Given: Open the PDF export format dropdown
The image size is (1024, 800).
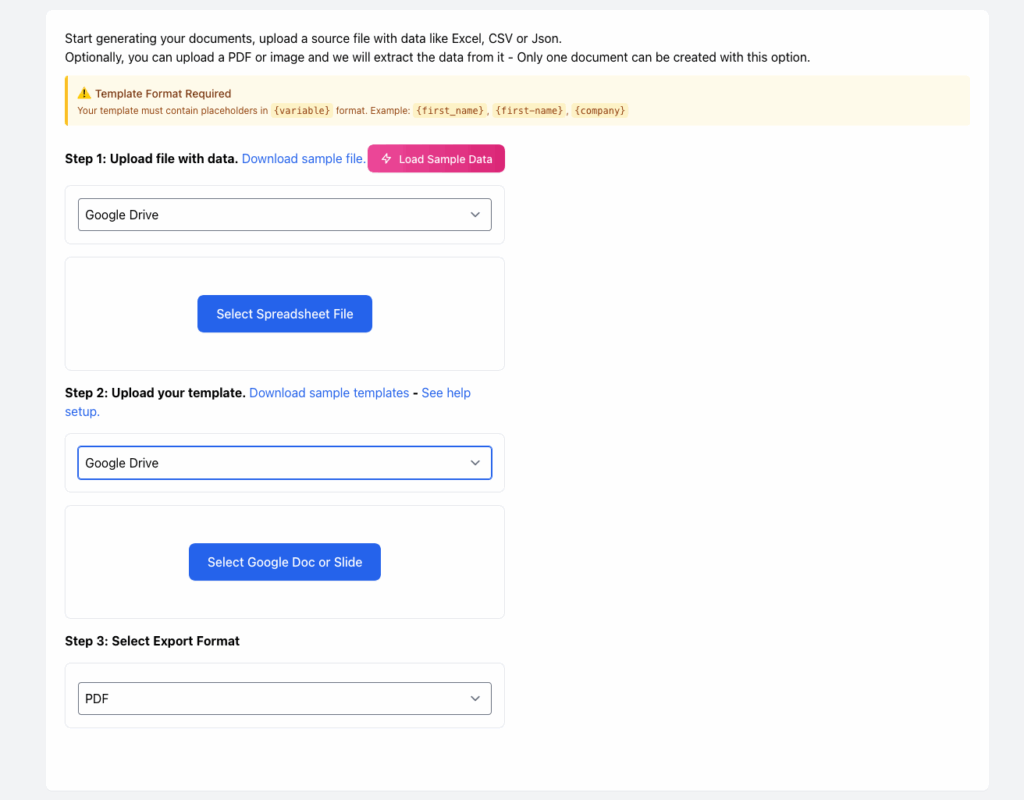Looking at the screenshot, I should click(x=284, y=699).
